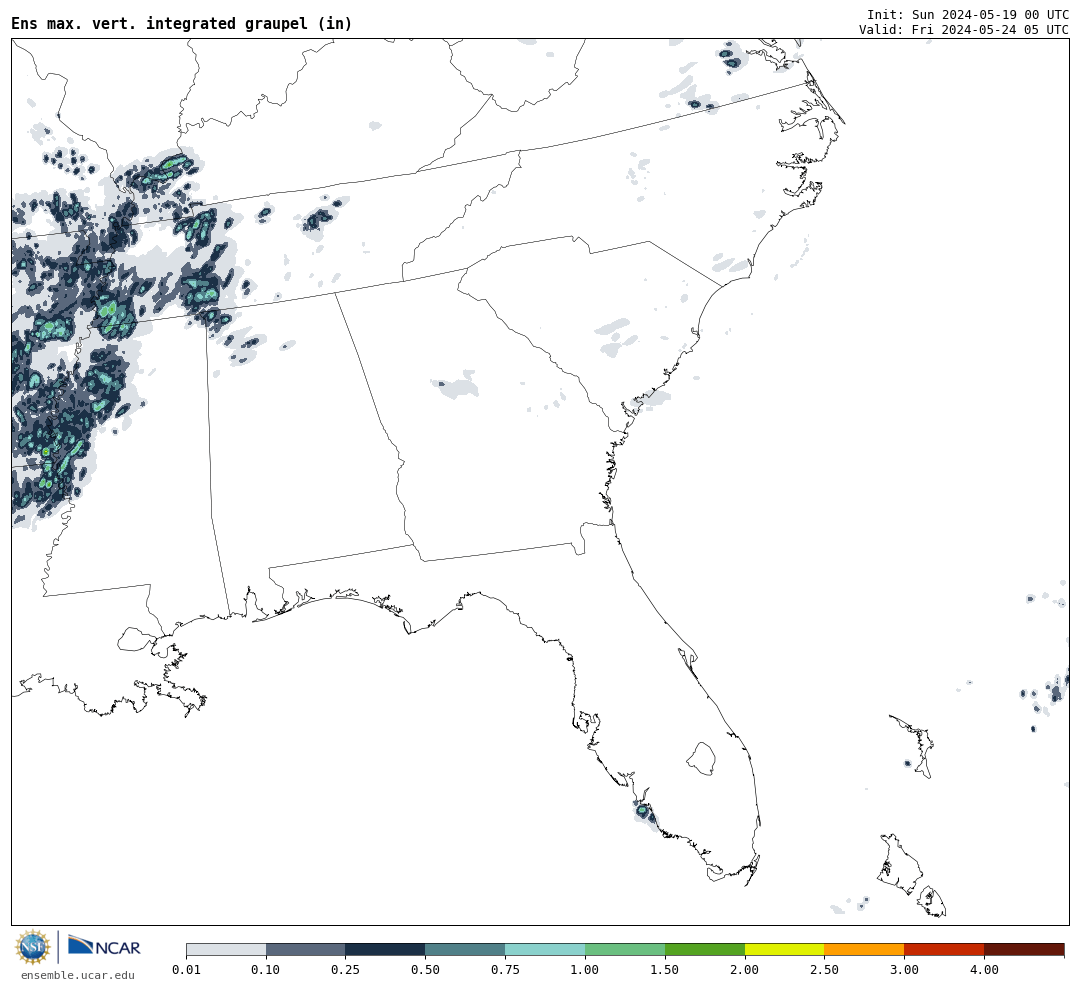1080x988 pixels.
Task: Click the yellow 2.00–2.50 legend swatch
Action: [785, 949]
